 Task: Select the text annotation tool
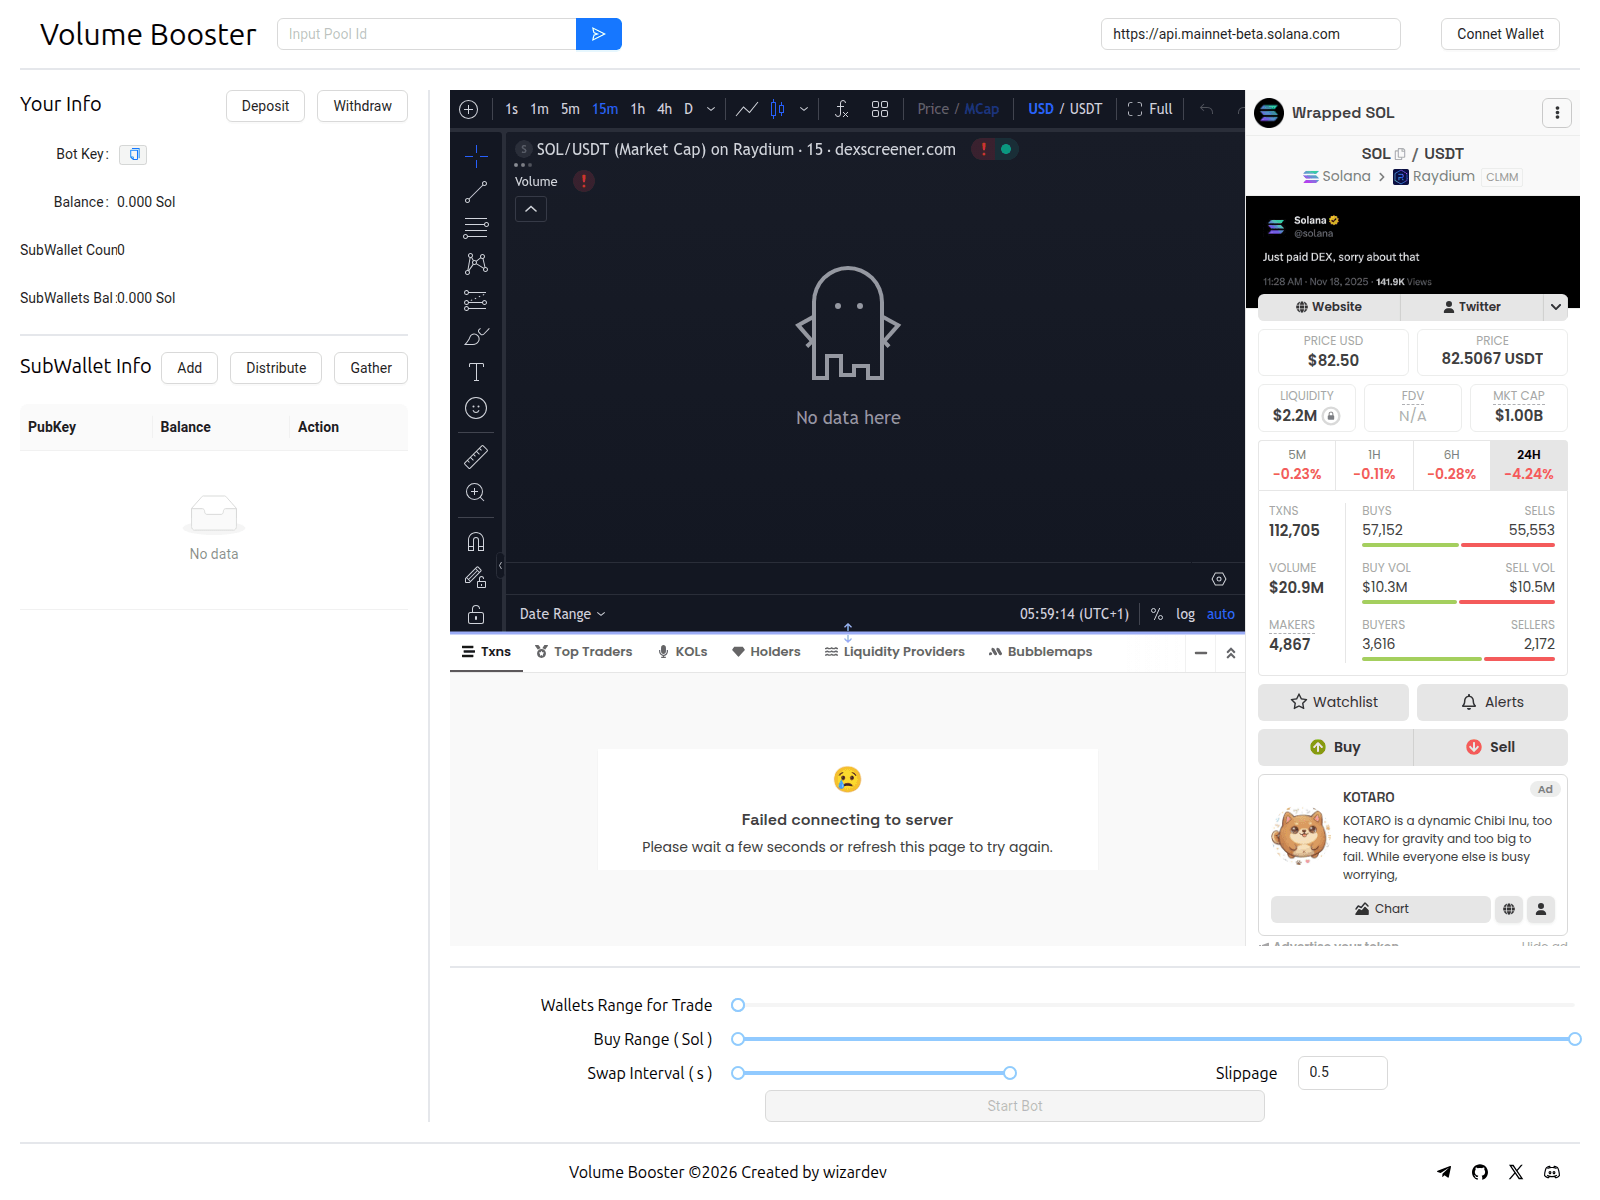point(475,371)
